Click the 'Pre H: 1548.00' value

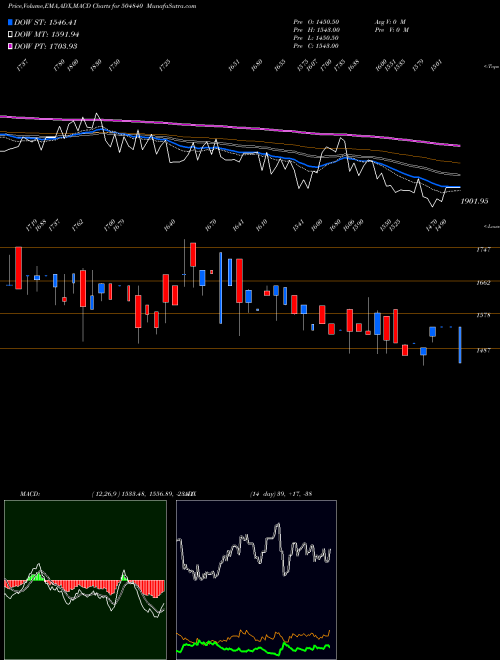316,30
